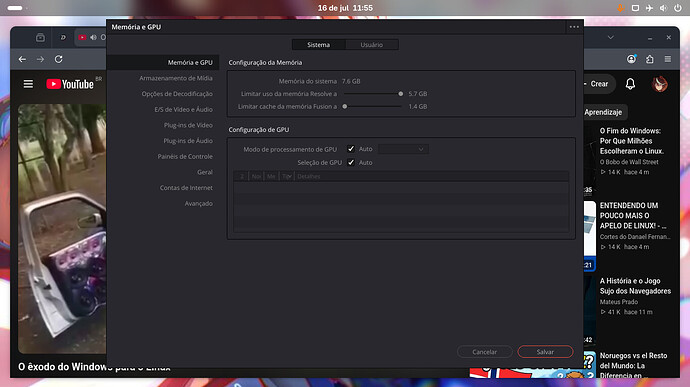Open the Avançado settings section

[198, 203]
